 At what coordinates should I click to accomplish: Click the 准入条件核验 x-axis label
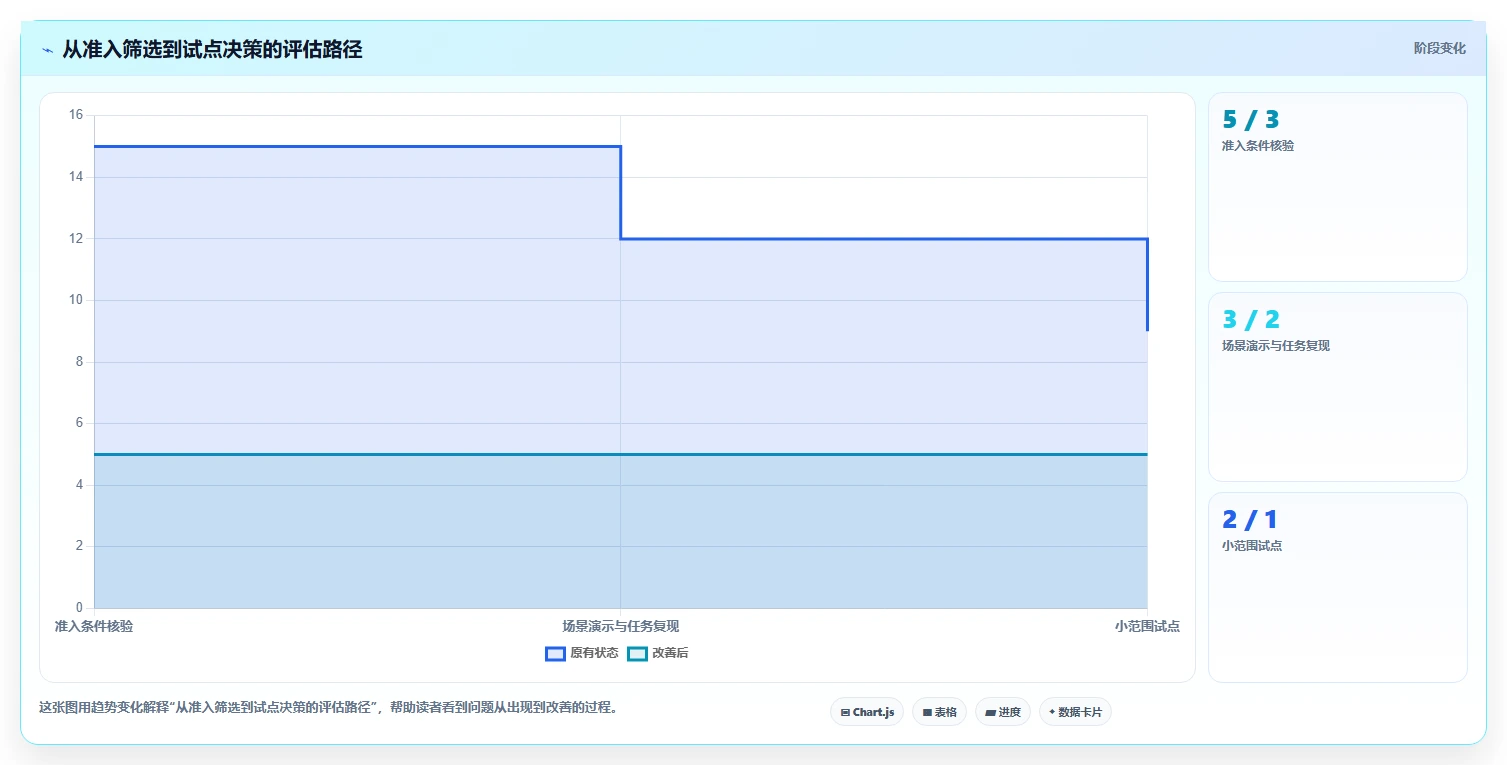tap(94, 627)
